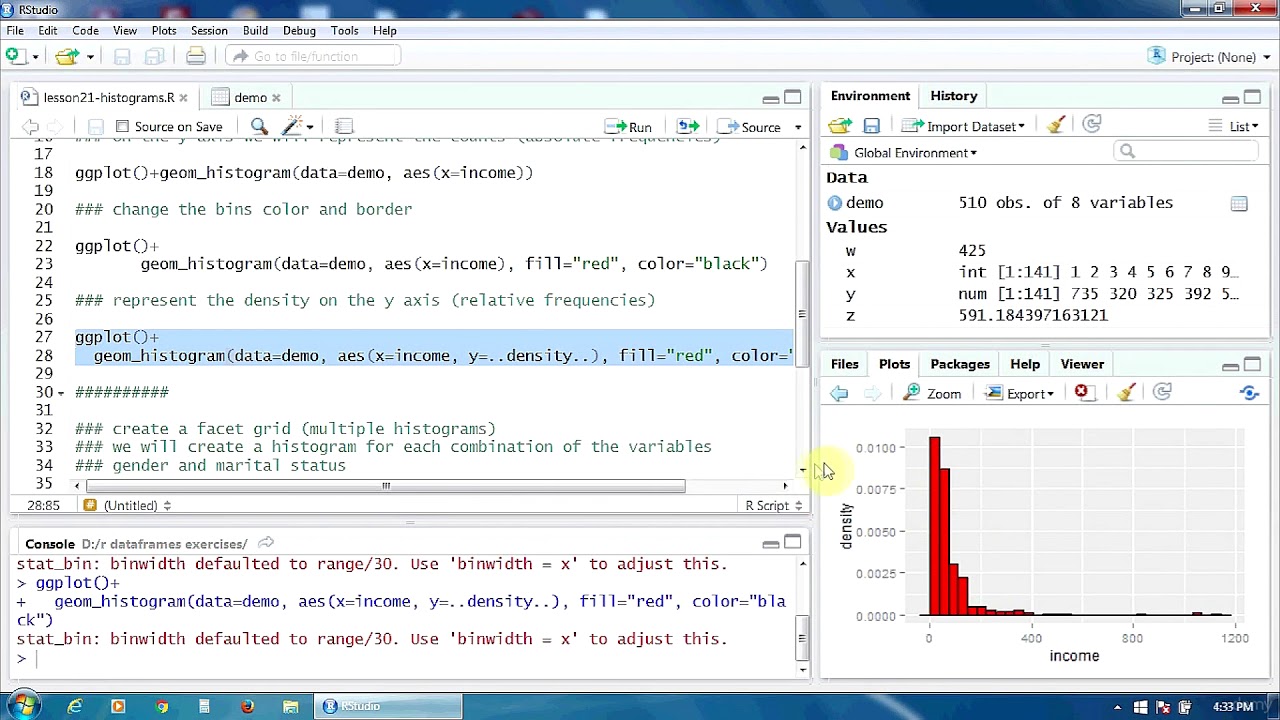Click the previous plot arrow in Plots pane

click(x=839, y=393)
